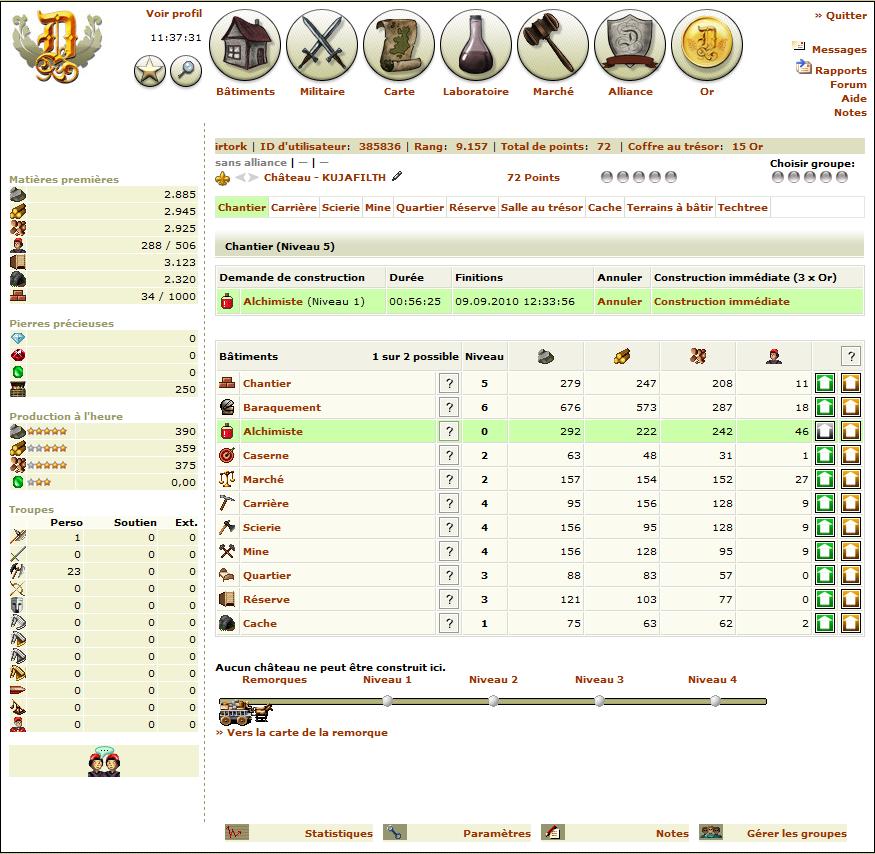This screenshot has width=875, height=854.
Task: Click the green upgrade arrow for Caserne
Action: [825, 455]
